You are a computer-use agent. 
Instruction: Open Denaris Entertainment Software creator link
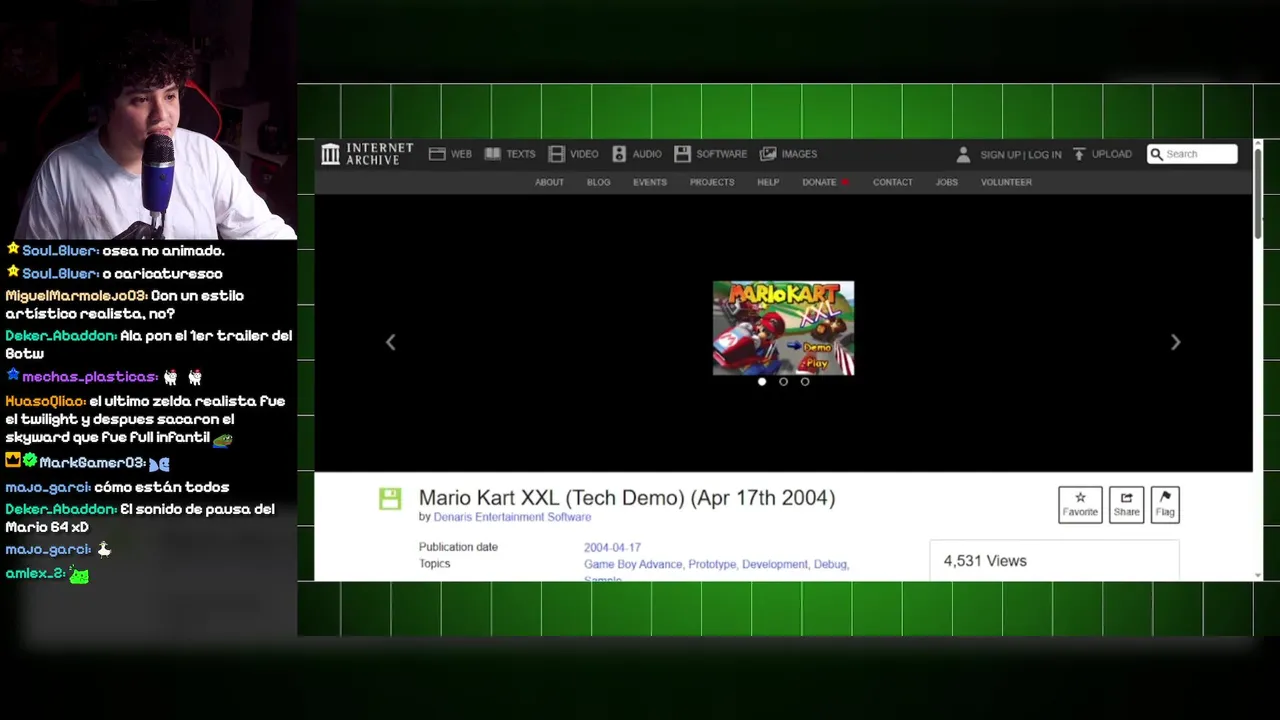(x=512, y=517)
